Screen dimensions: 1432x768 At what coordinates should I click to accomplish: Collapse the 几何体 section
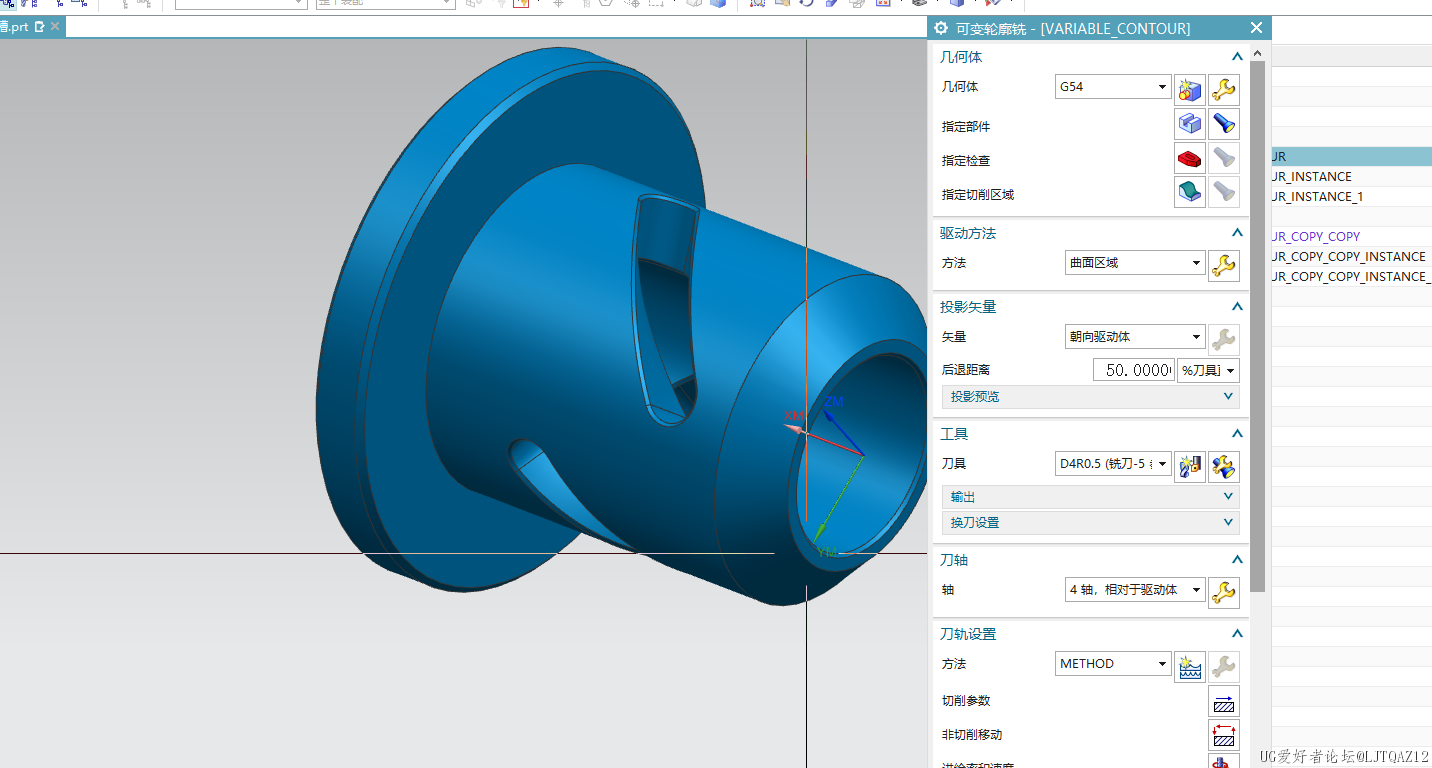[x=1237, y=57]
